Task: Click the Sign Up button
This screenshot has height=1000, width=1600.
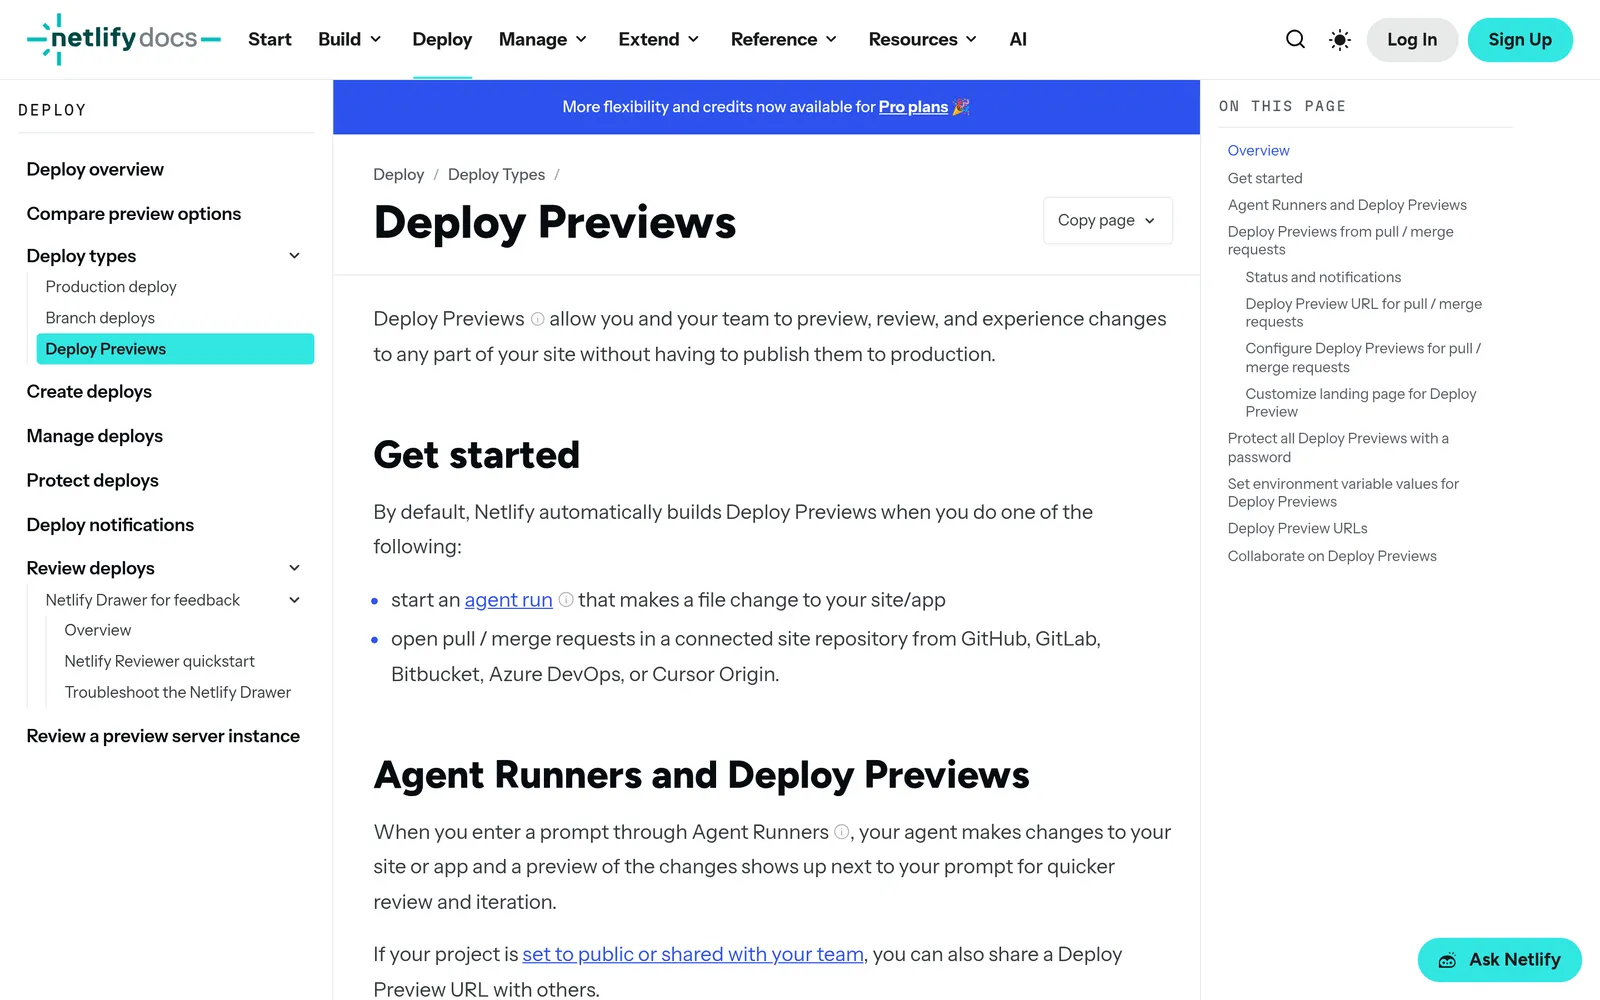Action: 1520,39
